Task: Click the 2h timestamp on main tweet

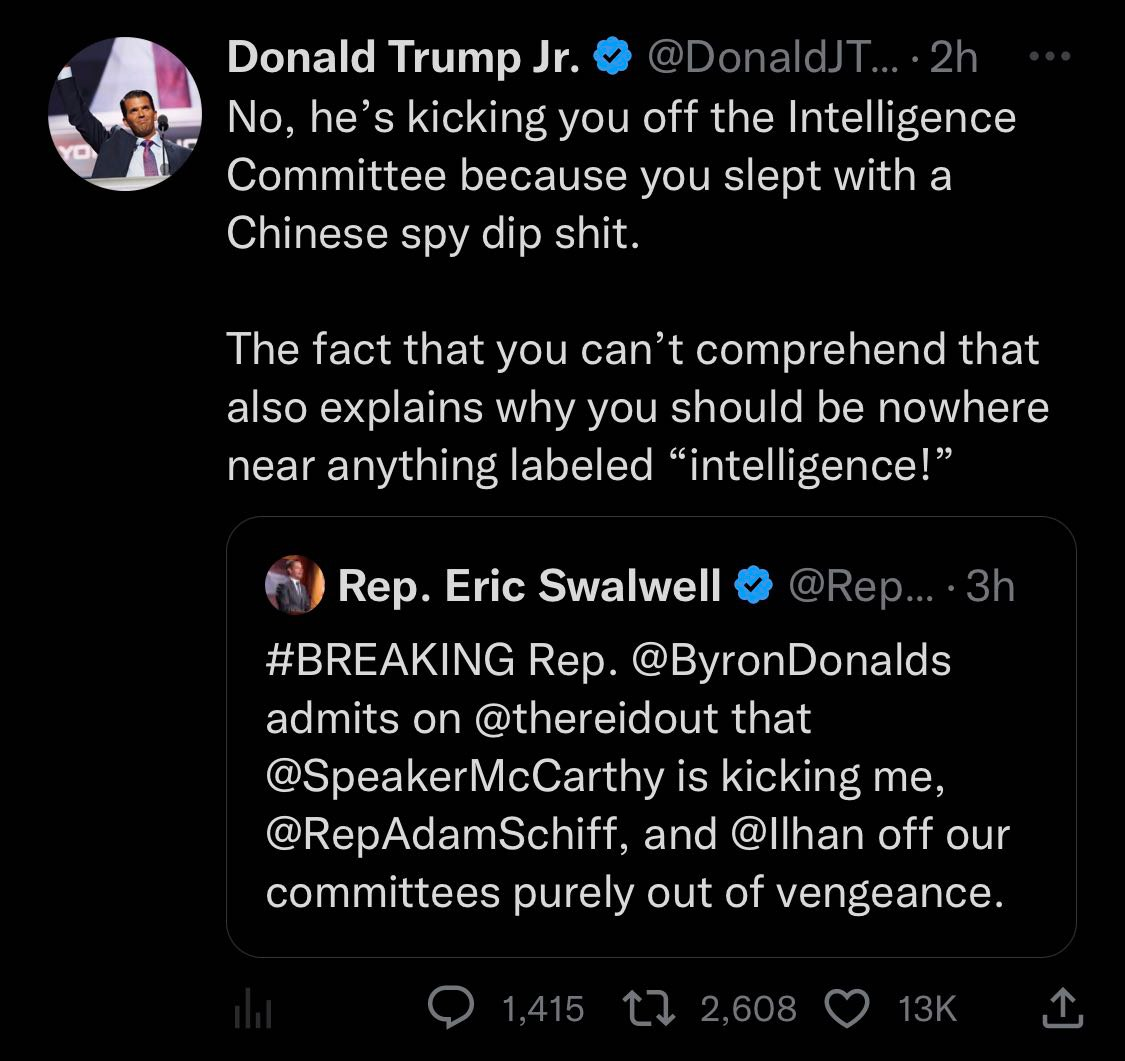Action: [x=953, y=59]
